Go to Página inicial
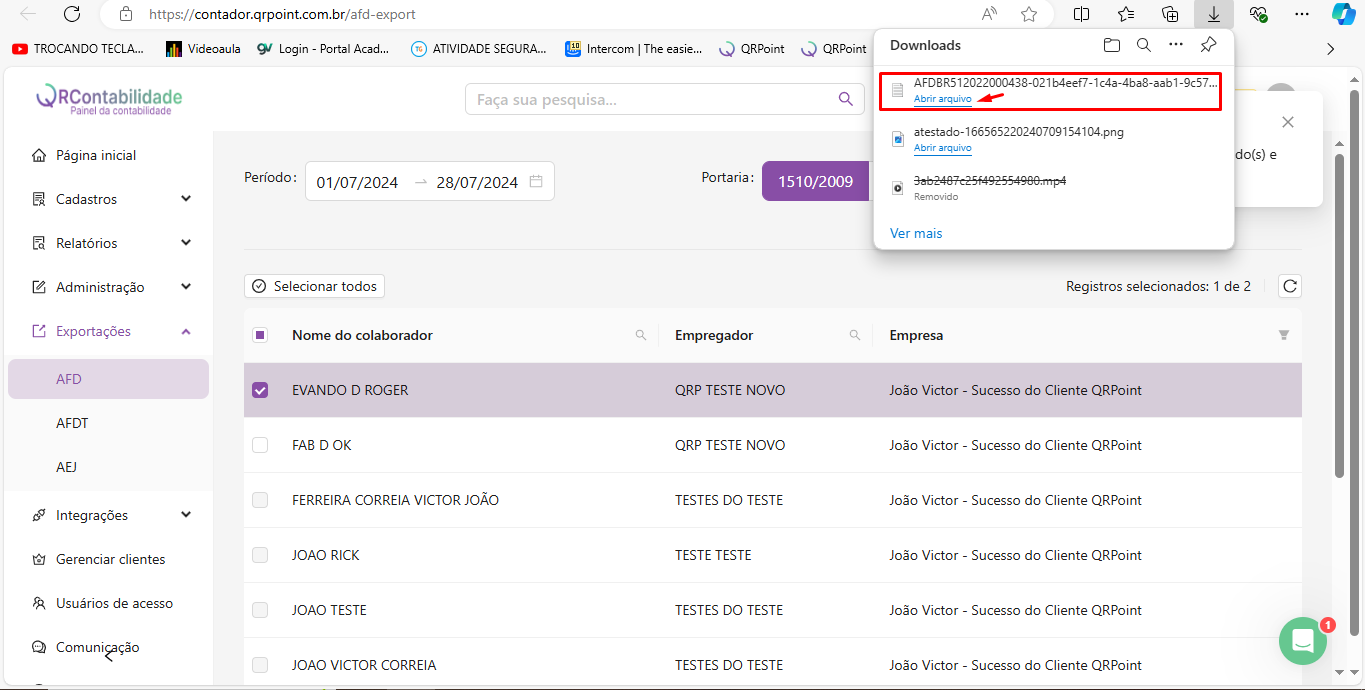Screen dimensions: 1365x690 tap(95, 155)
